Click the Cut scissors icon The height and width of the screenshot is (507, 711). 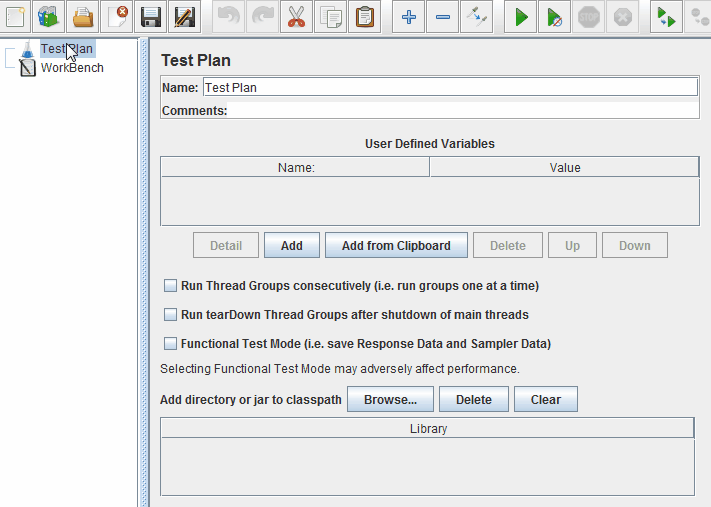pyautogui.click(x=296, y=17)
